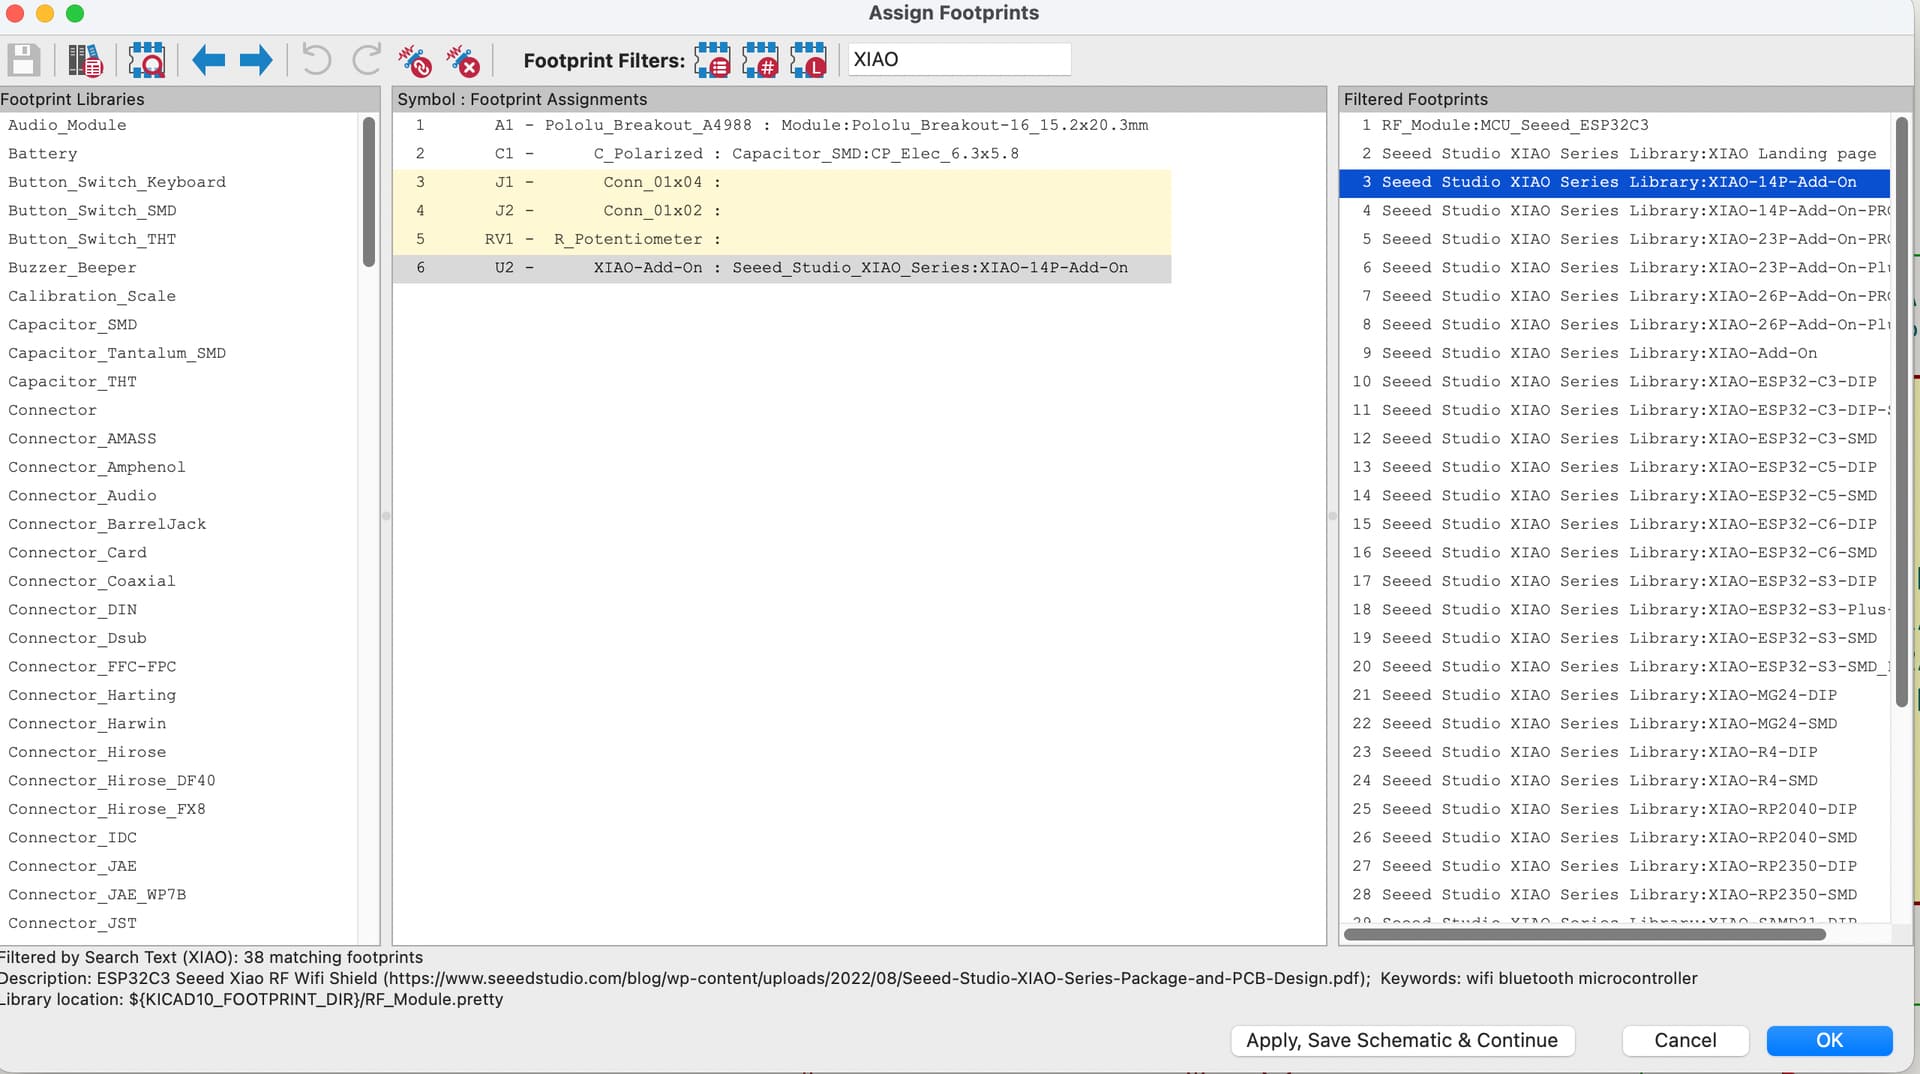Go to previous unassigned symbol arrow
The width and height of the screenshot is (1920, 1074).
tap(208, 60)
